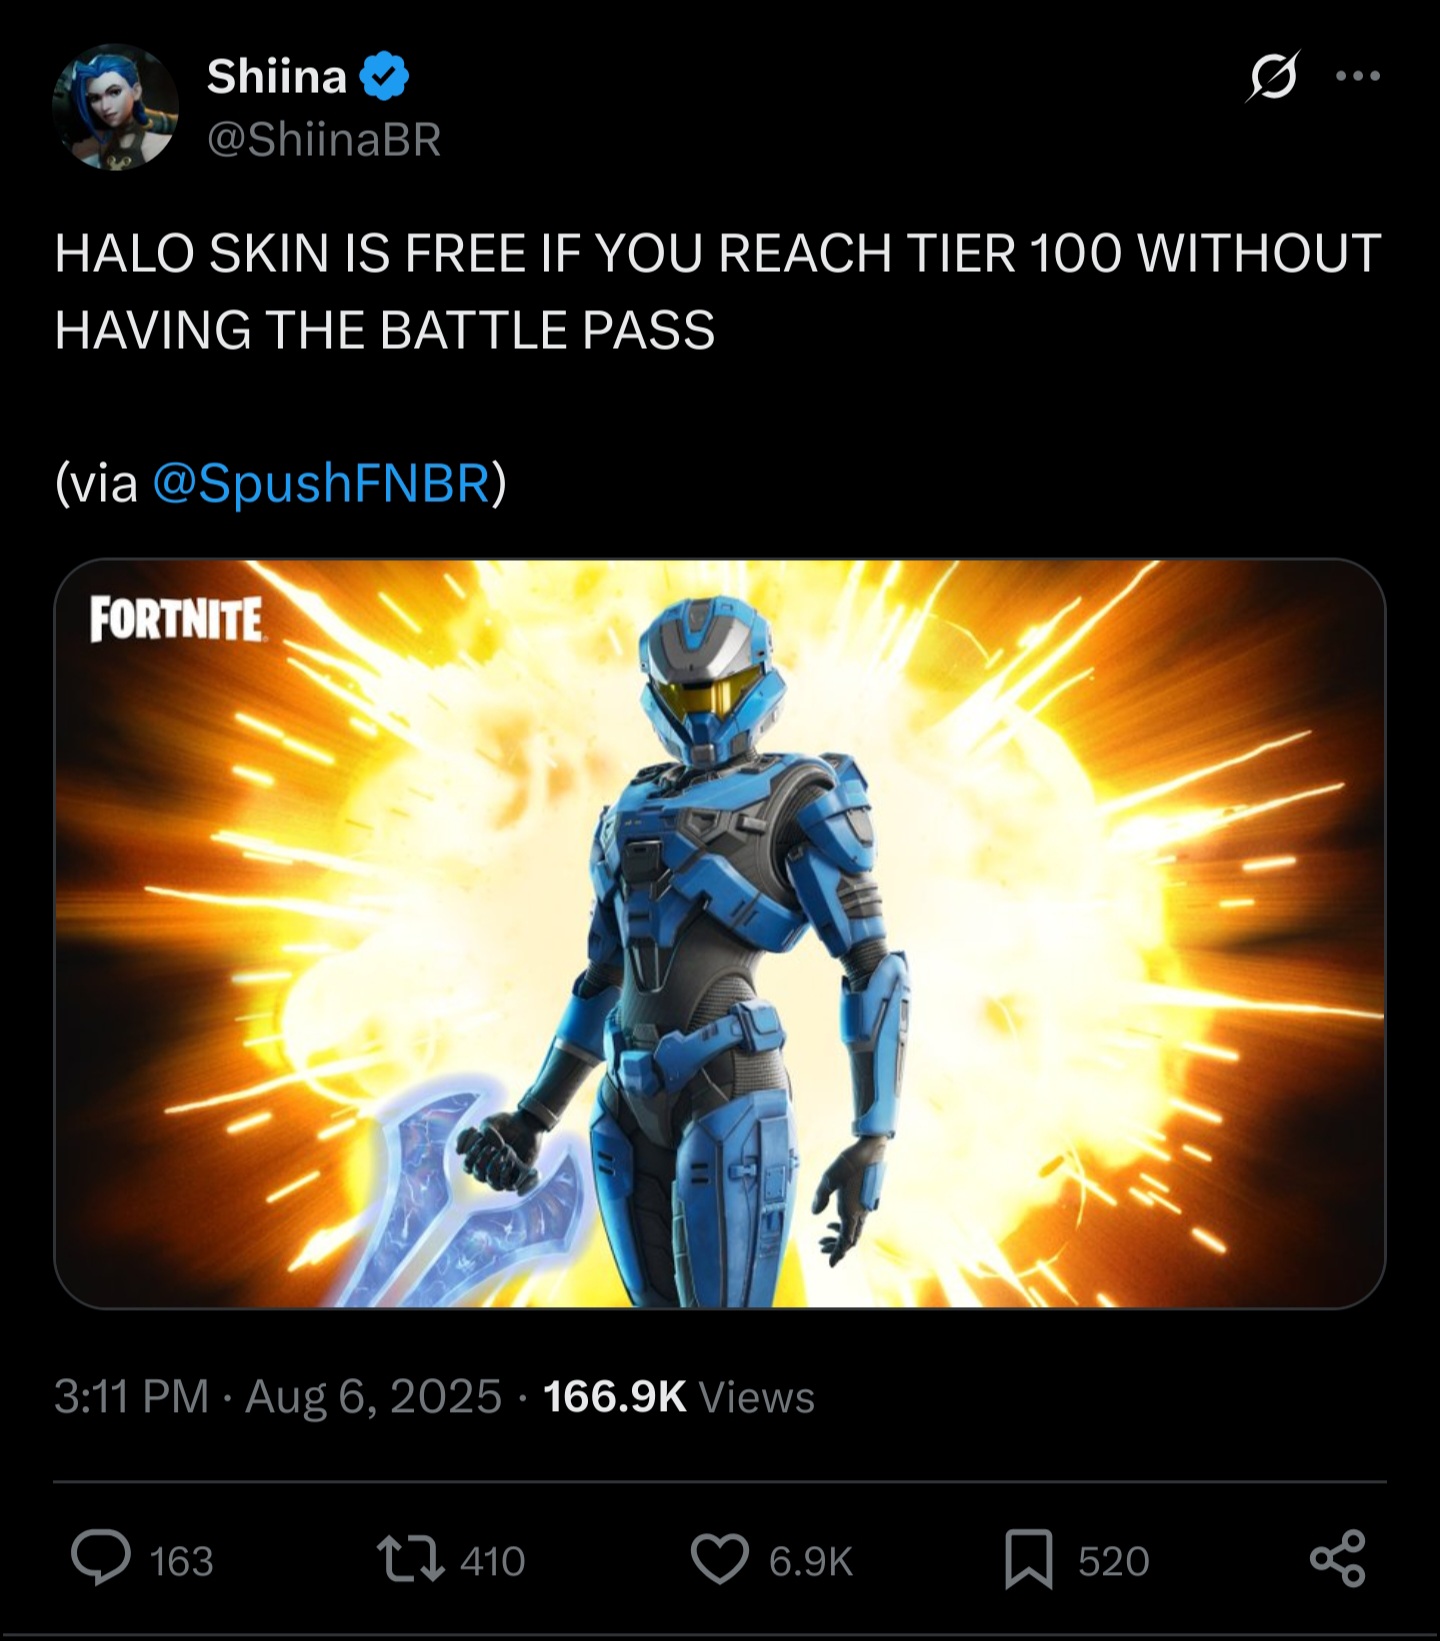View the 166.9K Views analytics
The height and width of the screenshot is (1641, 1440).
point(679,1396)
